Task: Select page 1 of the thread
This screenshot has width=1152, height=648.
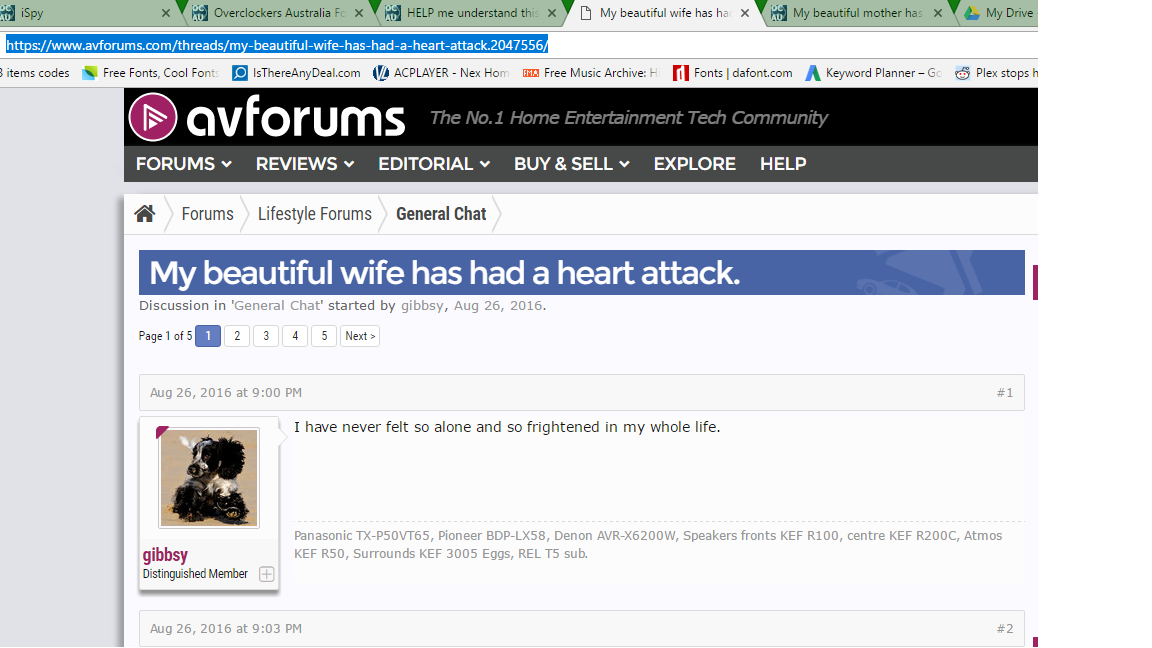Action: click(x=208, y=336)
